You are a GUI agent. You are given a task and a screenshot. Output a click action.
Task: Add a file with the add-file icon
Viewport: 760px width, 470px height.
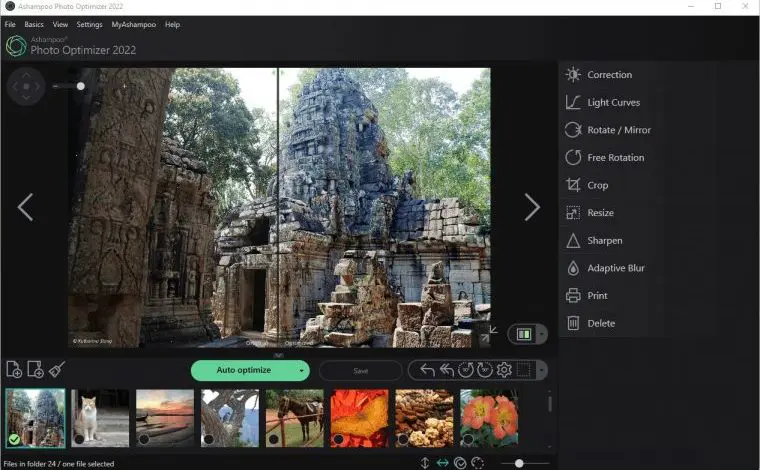[x=14, y=370]
